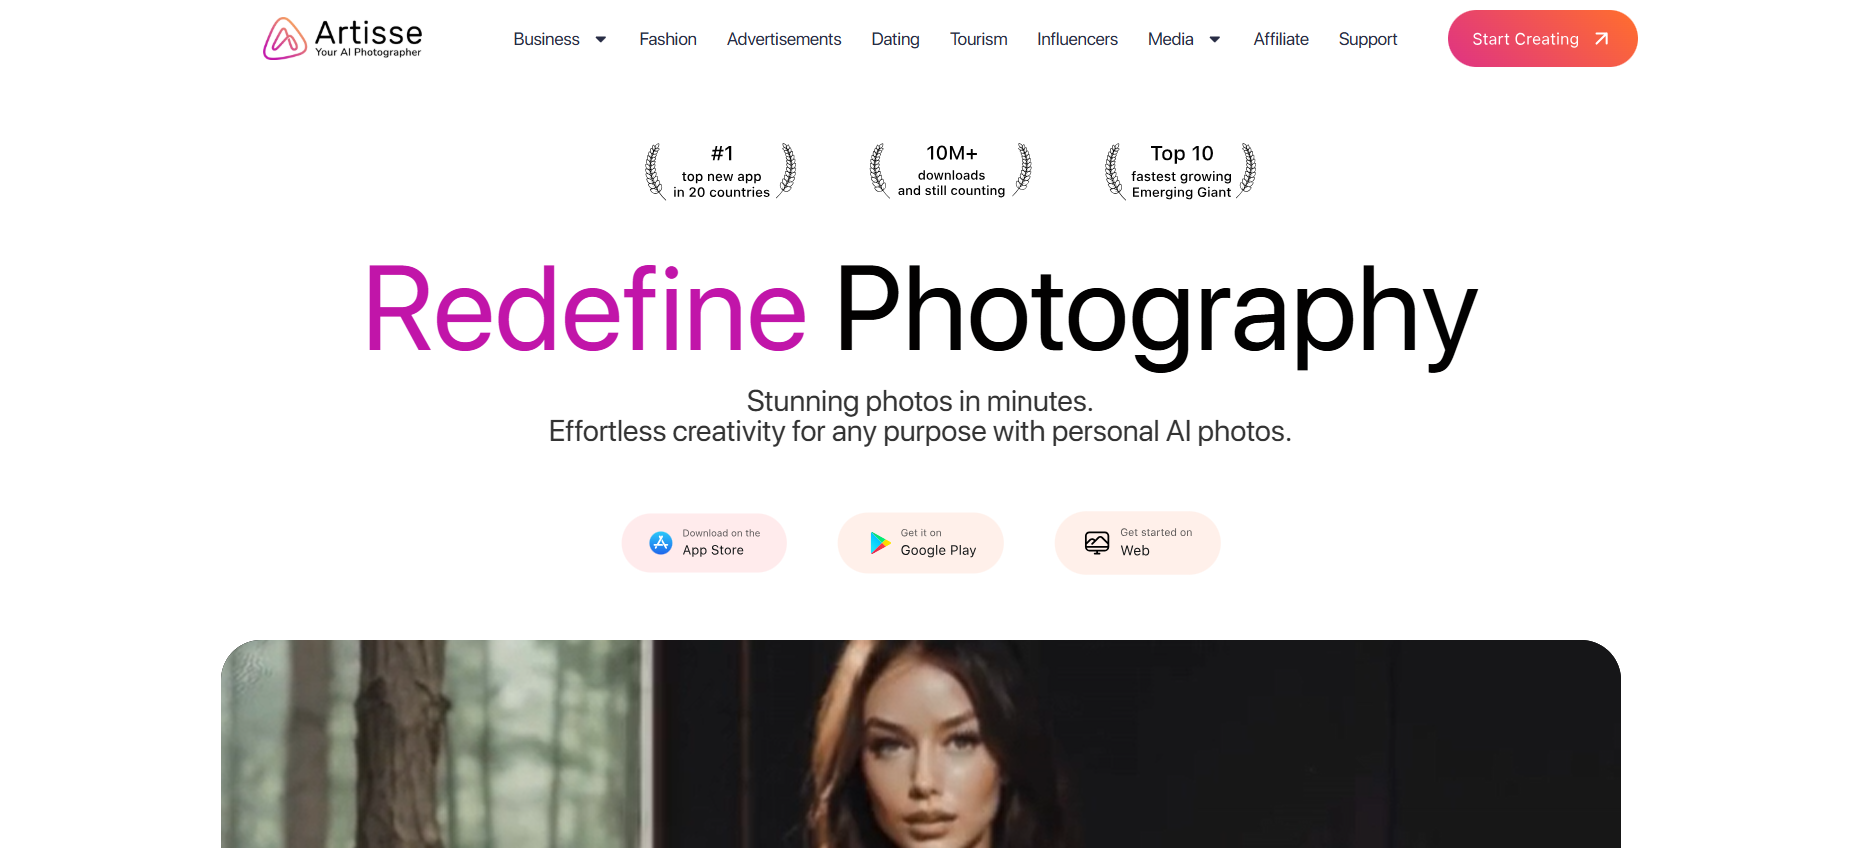Viewport: 1862px width, 848px height.
Task: Click the #1 top new app laurel badge
Action: point(721,171)
